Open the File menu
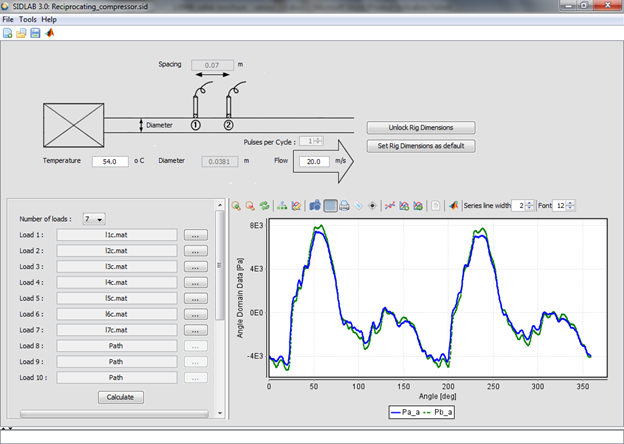Viewport: 624px width, 444px height. point(9,20)
